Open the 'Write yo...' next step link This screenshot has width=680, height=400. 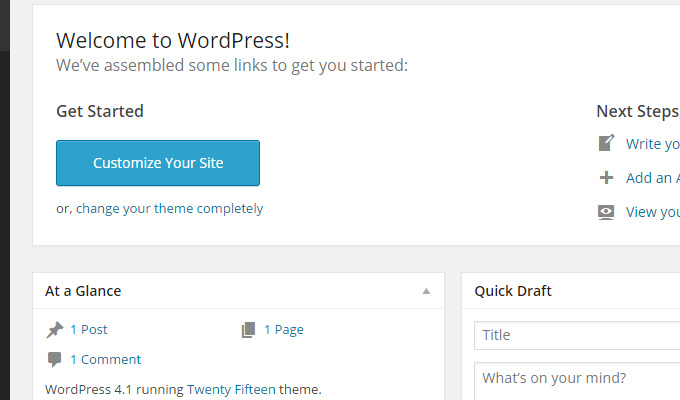(x=653, y=144)
